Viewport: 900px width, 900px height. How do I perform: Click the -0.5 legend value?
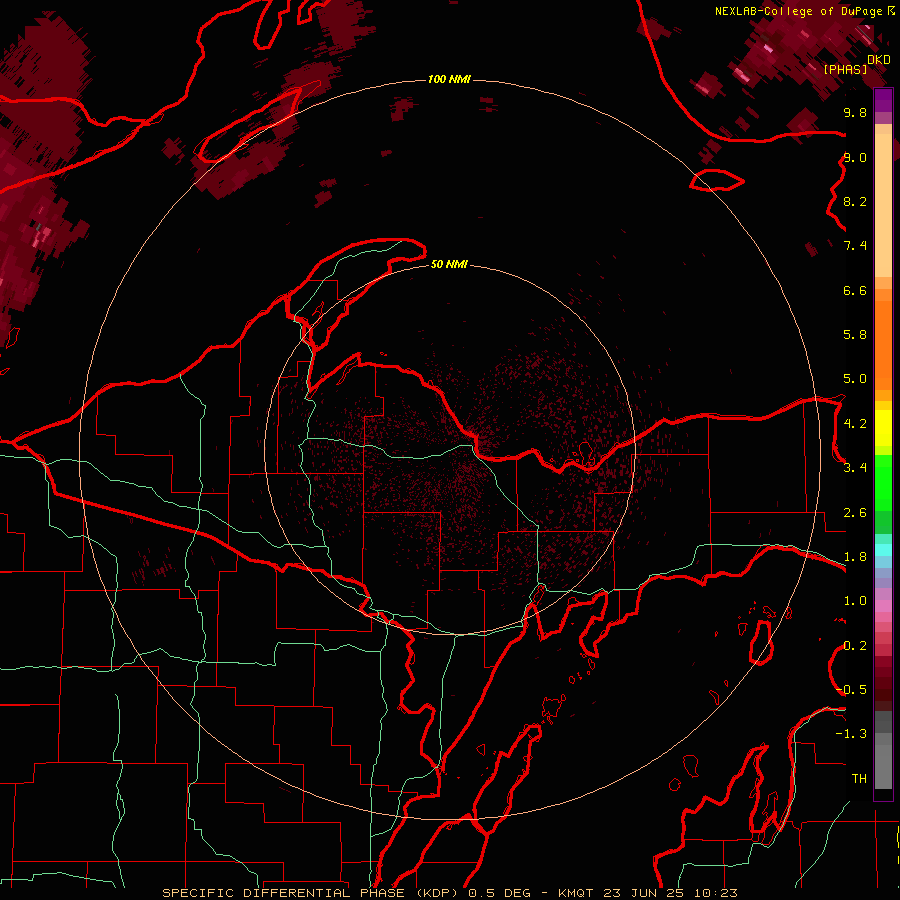click(x=852, y=689)
